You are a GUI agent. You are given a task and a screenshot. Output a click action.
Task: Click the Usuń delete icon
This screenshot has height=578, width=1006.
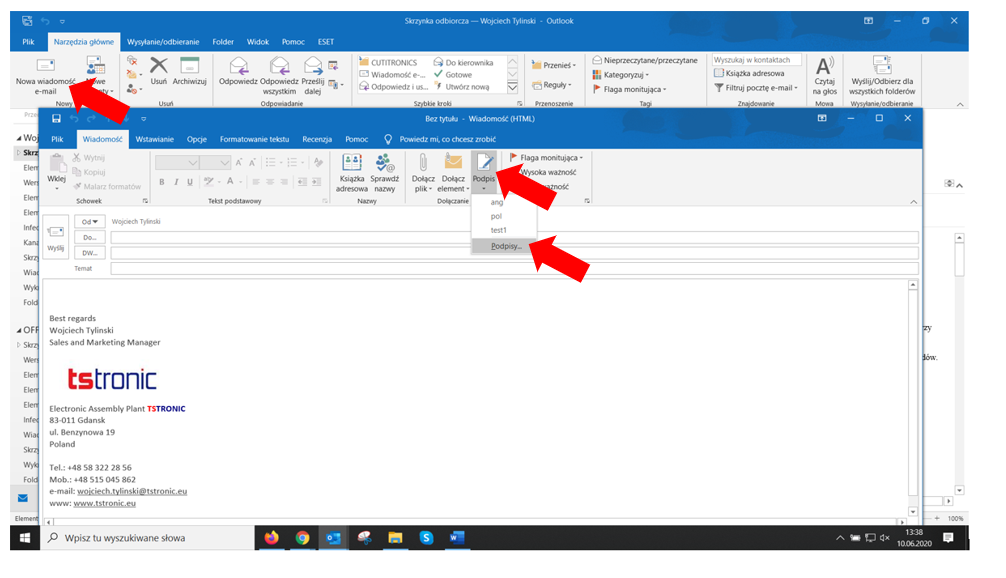158,70
